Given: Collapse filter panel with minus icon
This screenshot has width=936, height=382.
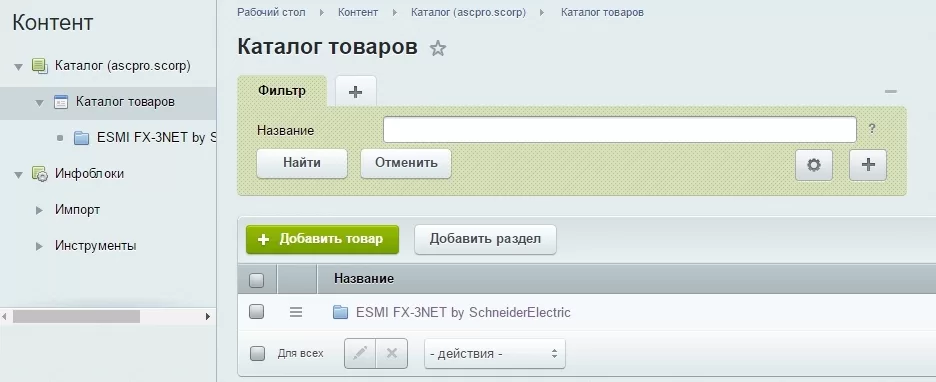Looking at the screenshot, I should pos(891,91).
